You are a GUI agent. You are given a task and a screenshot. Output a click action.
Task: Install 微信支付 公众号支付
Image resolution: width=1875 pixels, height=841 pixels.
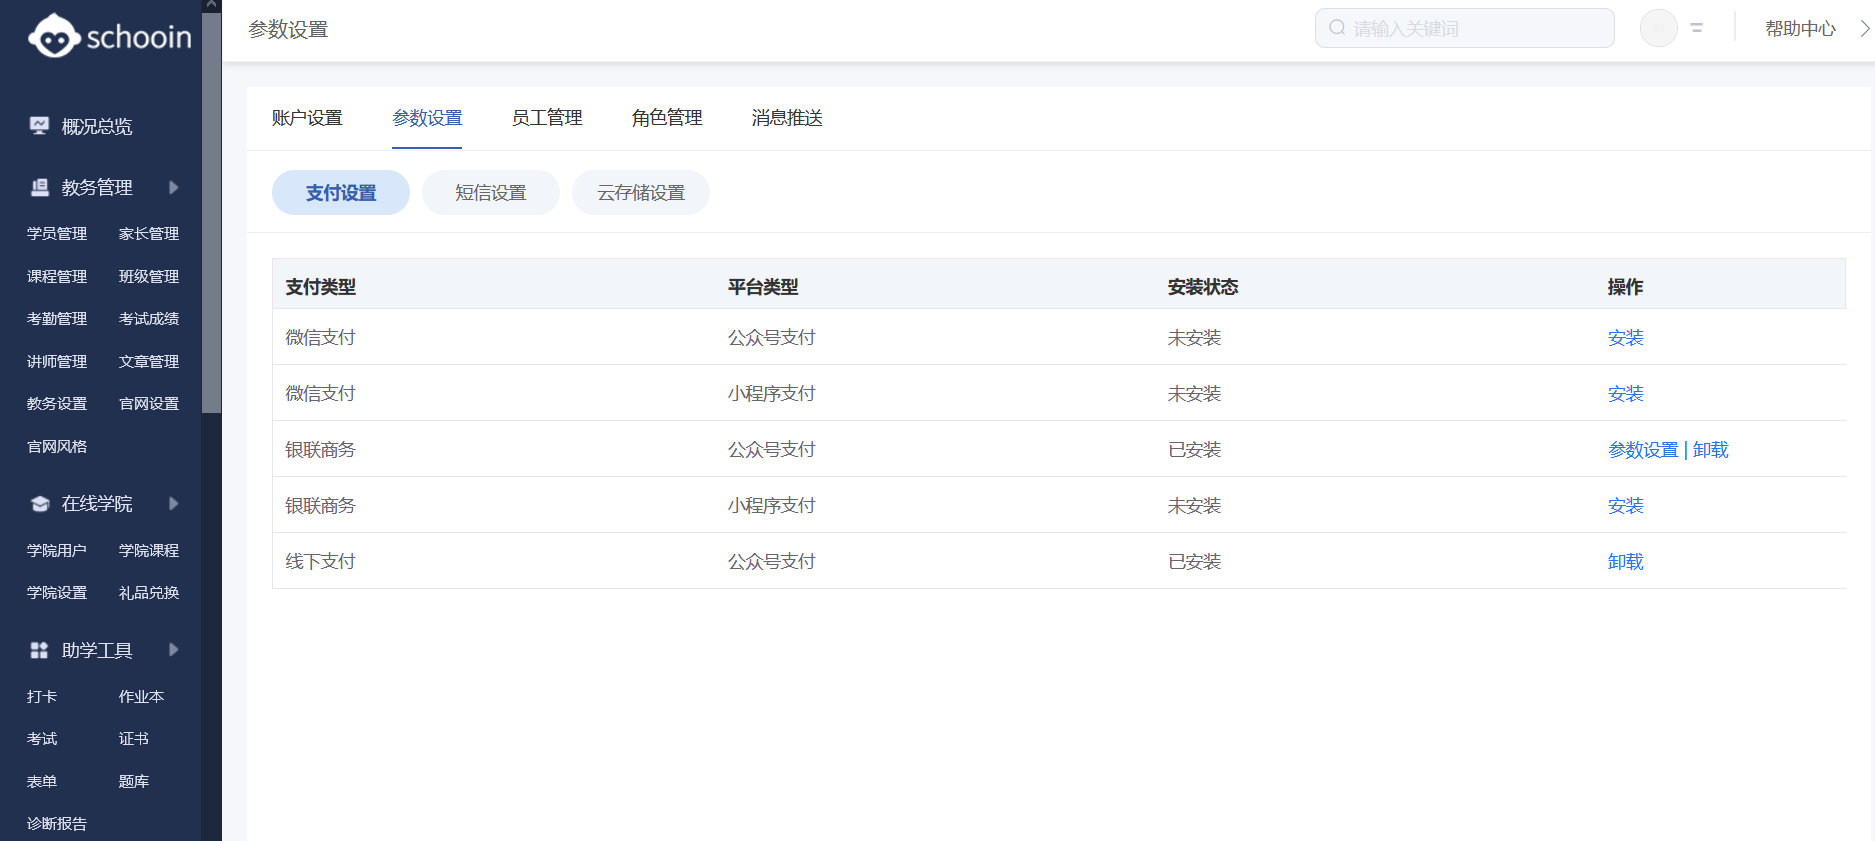tap(1625, 338)
